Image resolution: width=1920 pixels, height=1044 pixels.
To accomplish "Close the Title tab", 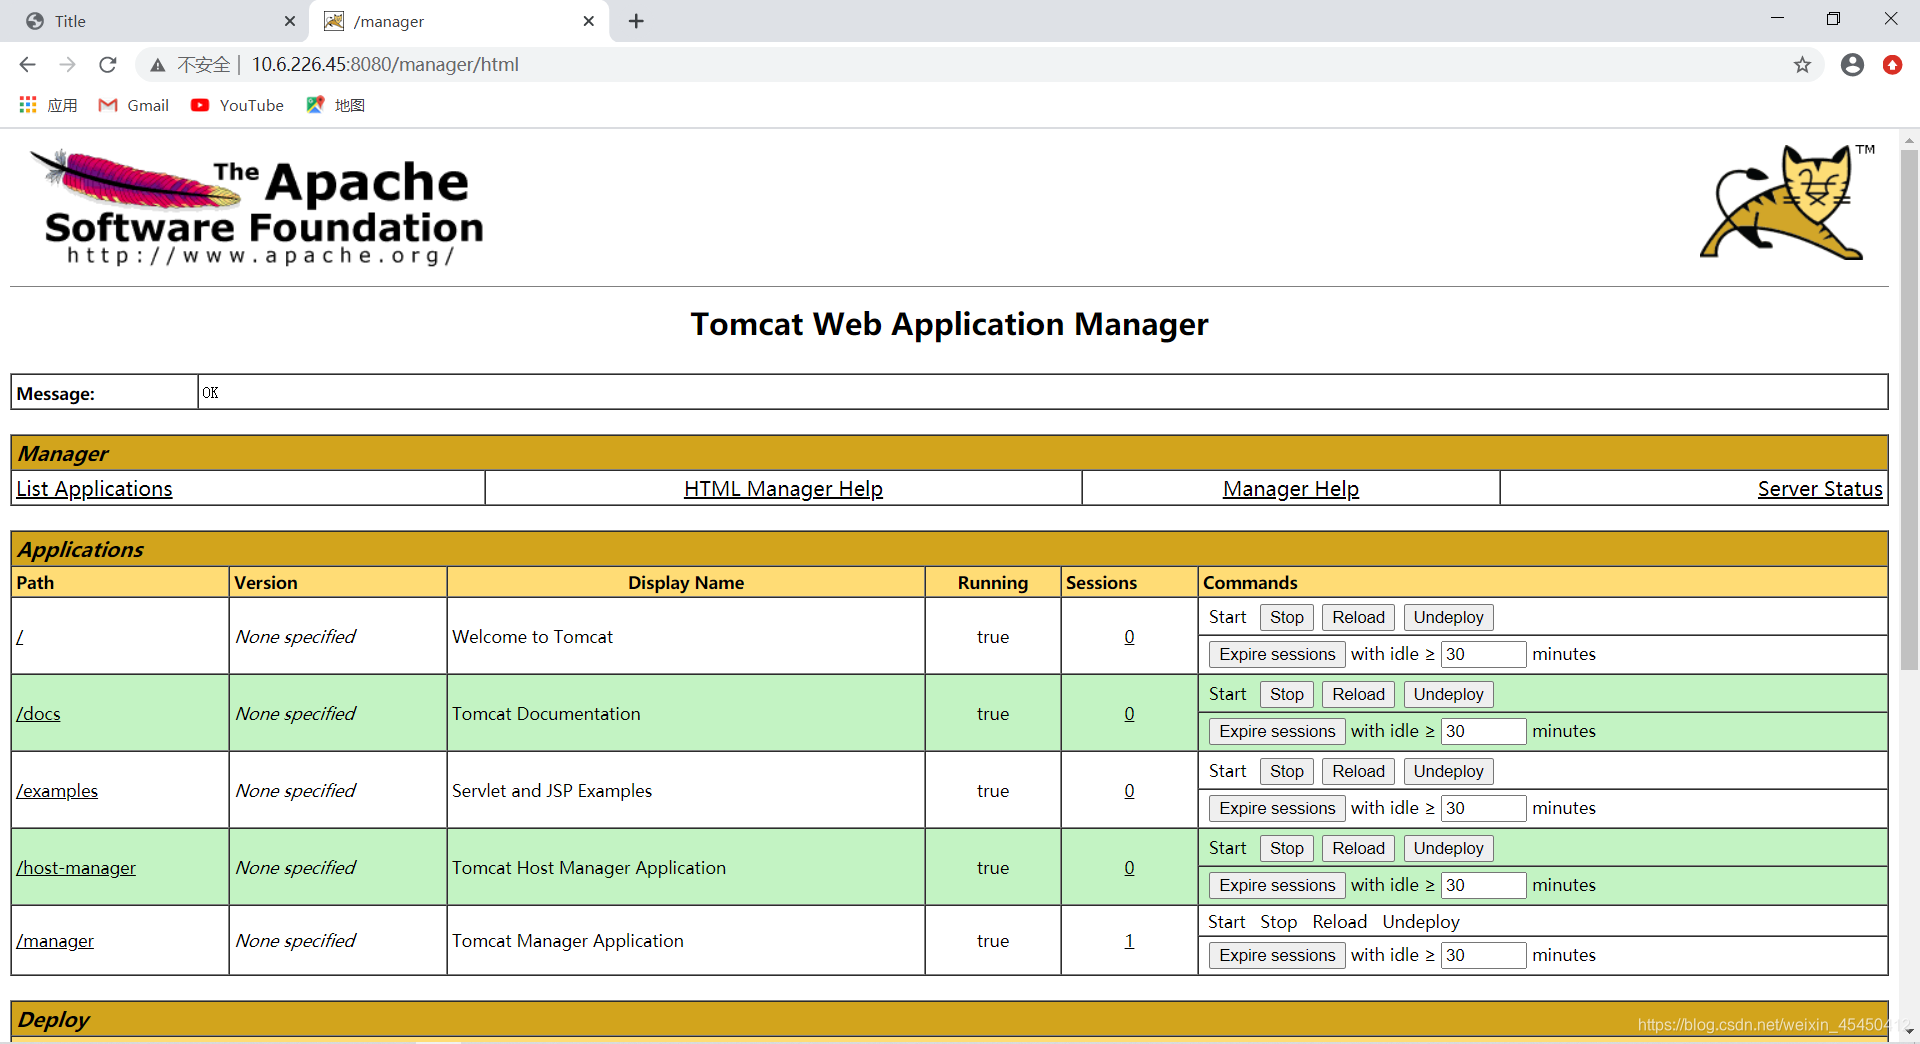I will [x=290, y=21].
